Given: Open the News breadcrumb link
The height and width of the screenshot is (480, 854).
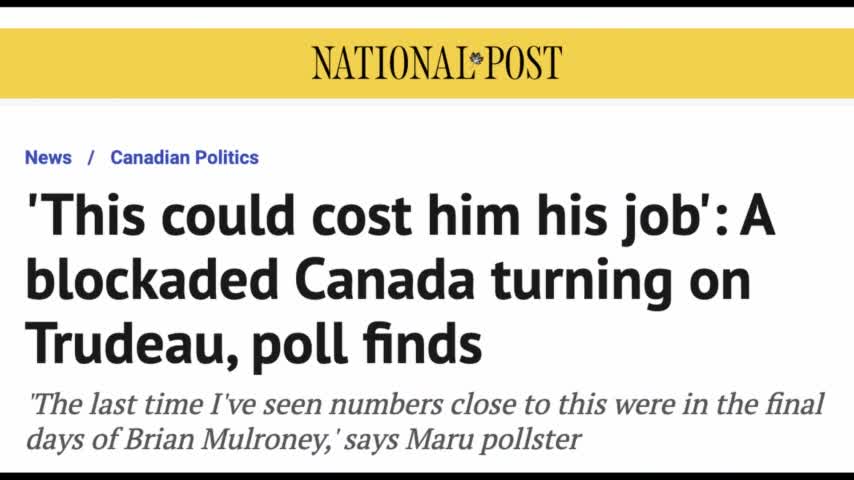Looking at the screenshot, I should coord(48,157).
